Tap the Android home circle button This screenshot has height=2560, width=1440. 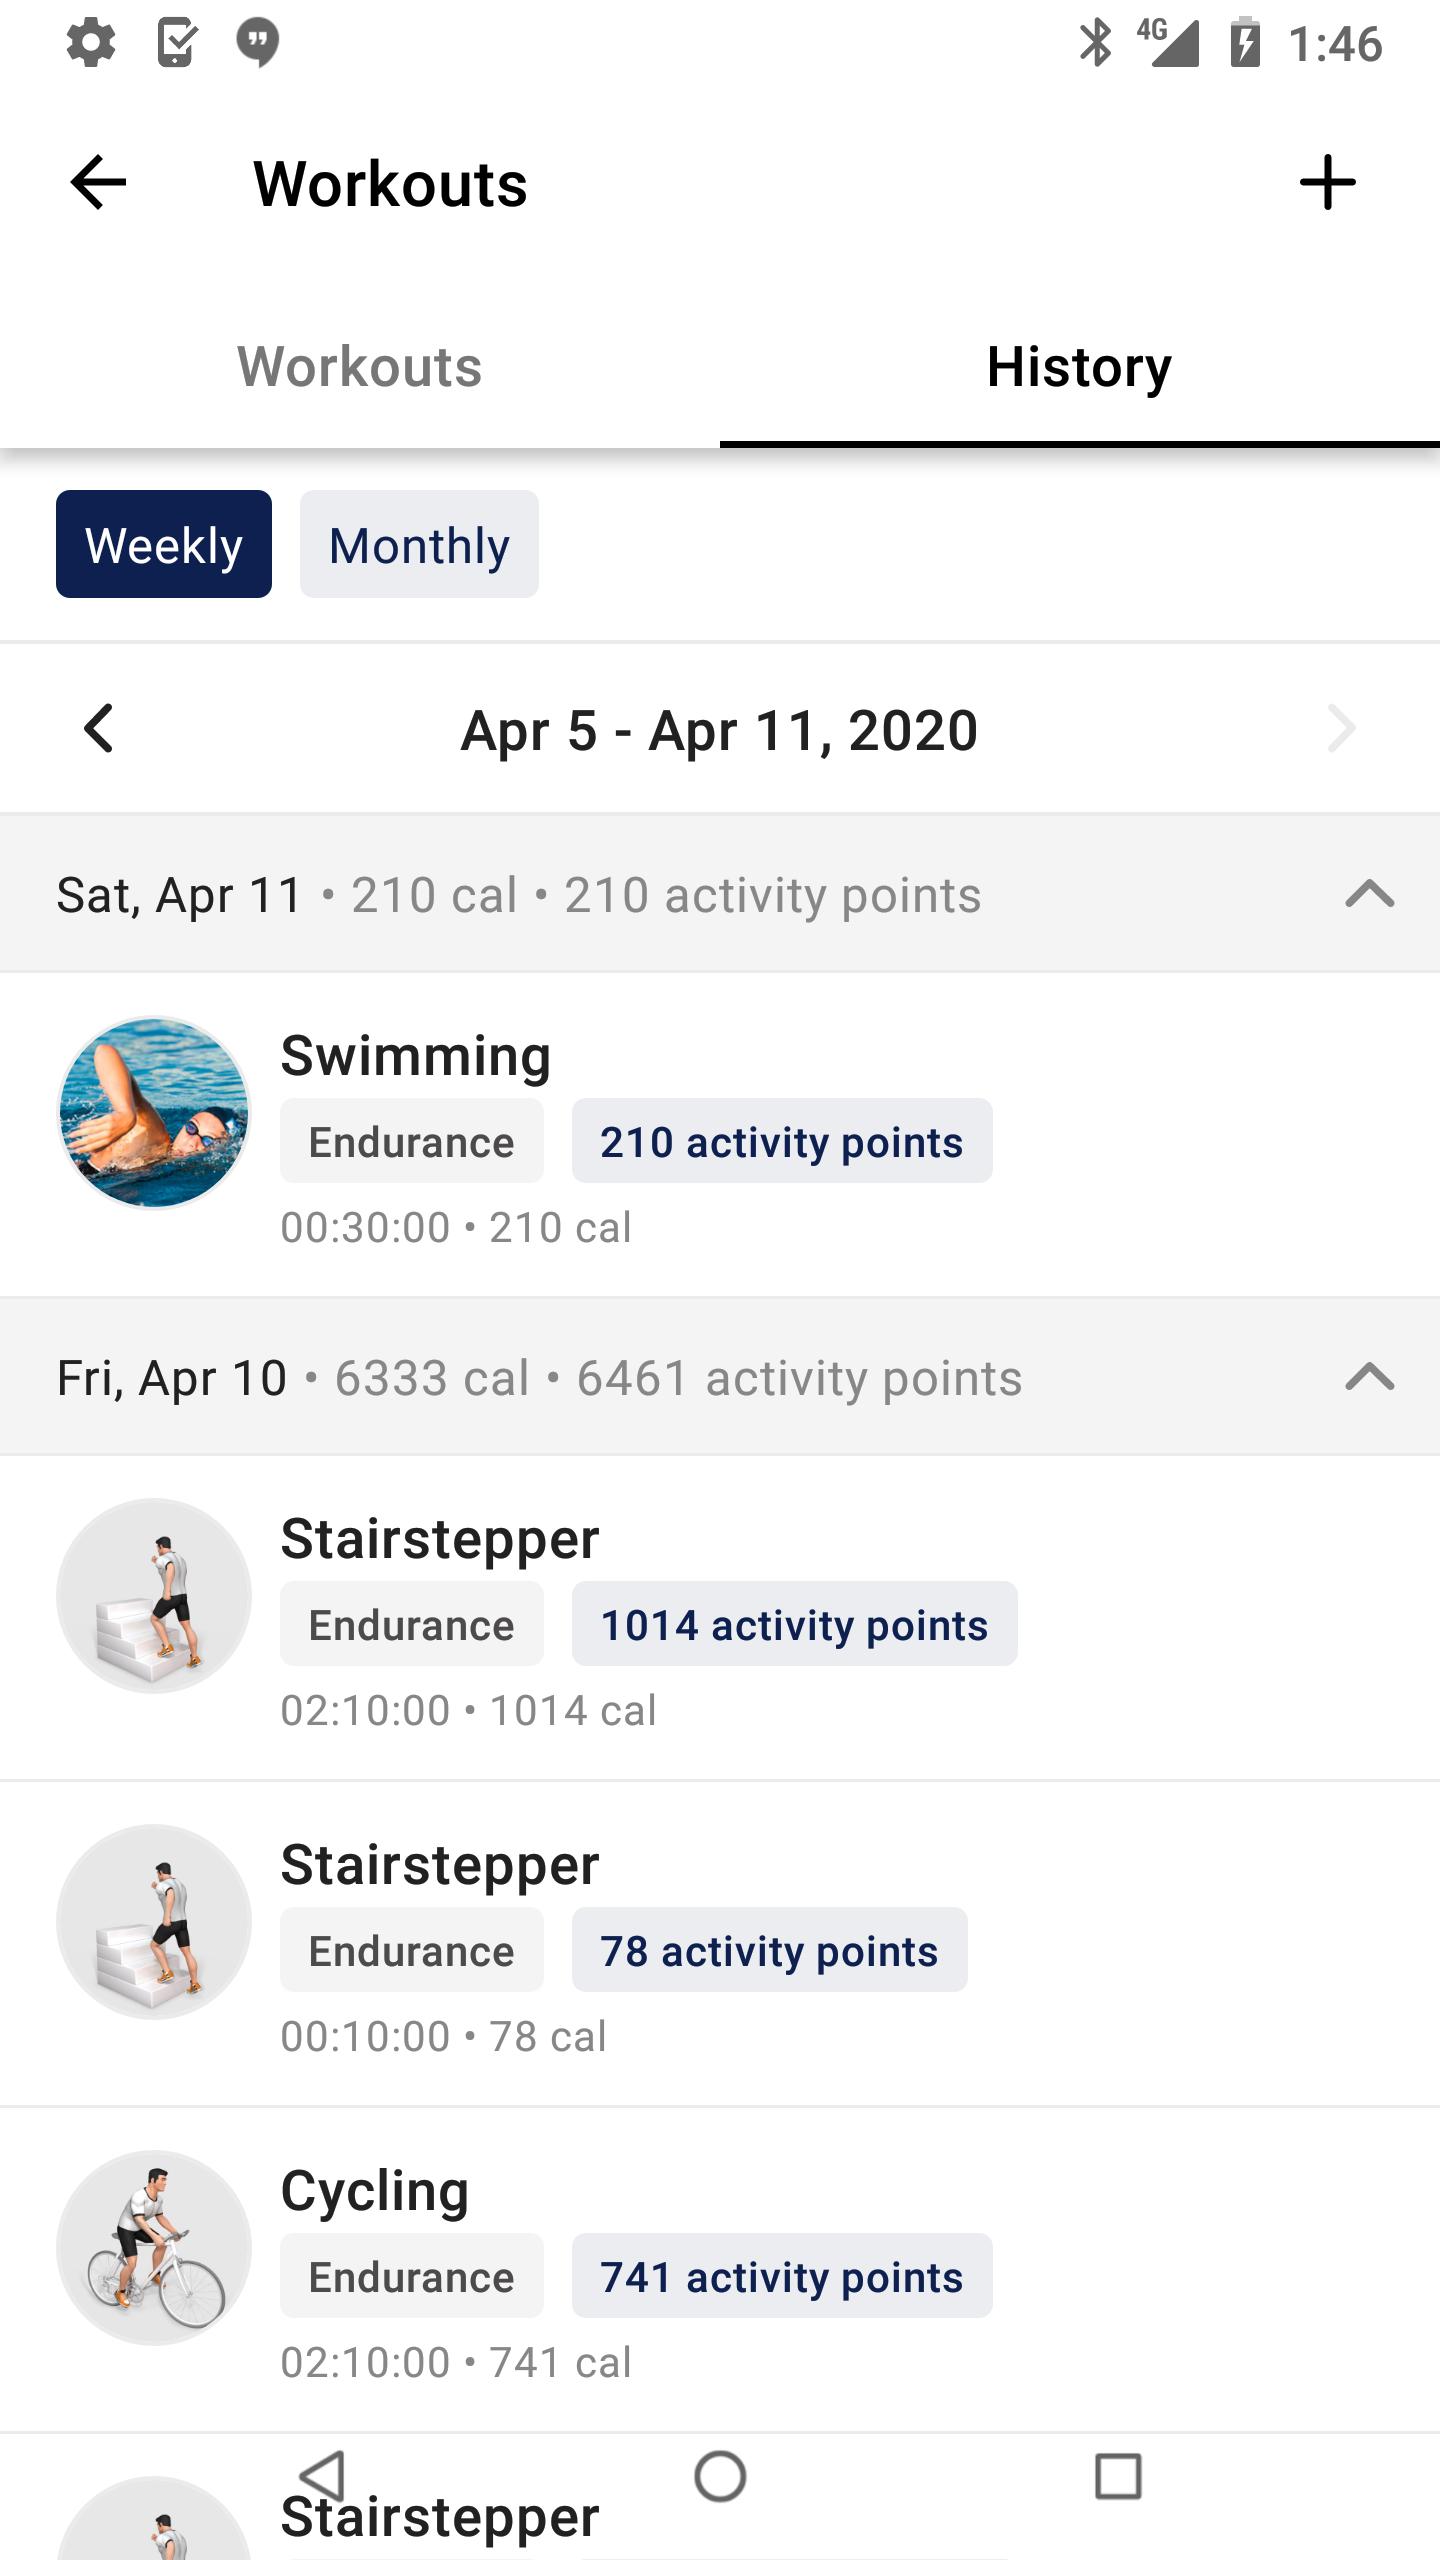pos(720,2476)
